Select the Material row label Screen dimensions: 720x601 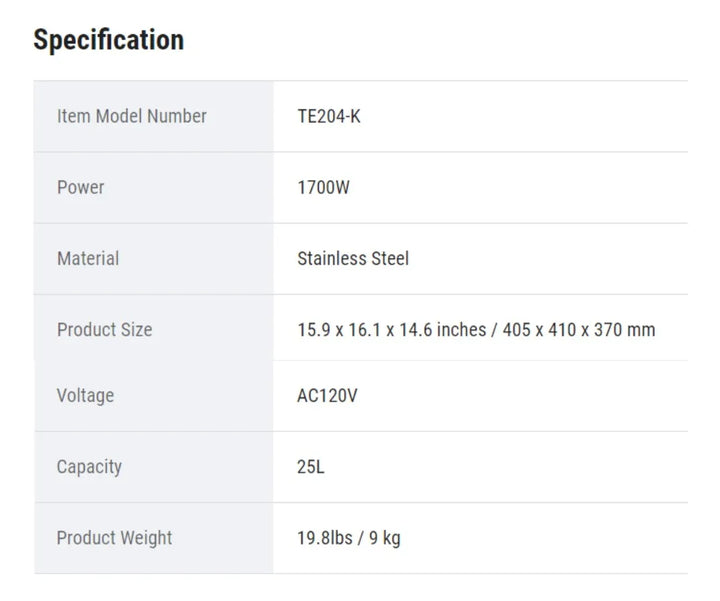[88, 258]
